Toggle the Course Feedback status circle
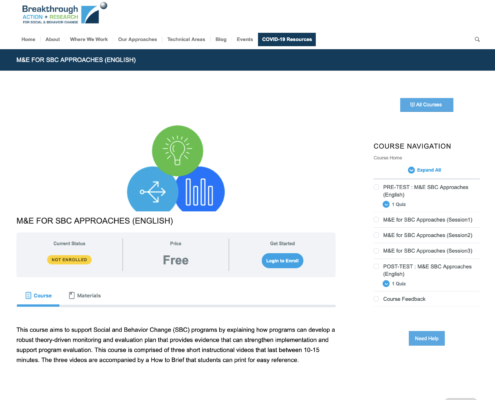The image size is (495, 400). pyautogui.click(x=376, y=299)
